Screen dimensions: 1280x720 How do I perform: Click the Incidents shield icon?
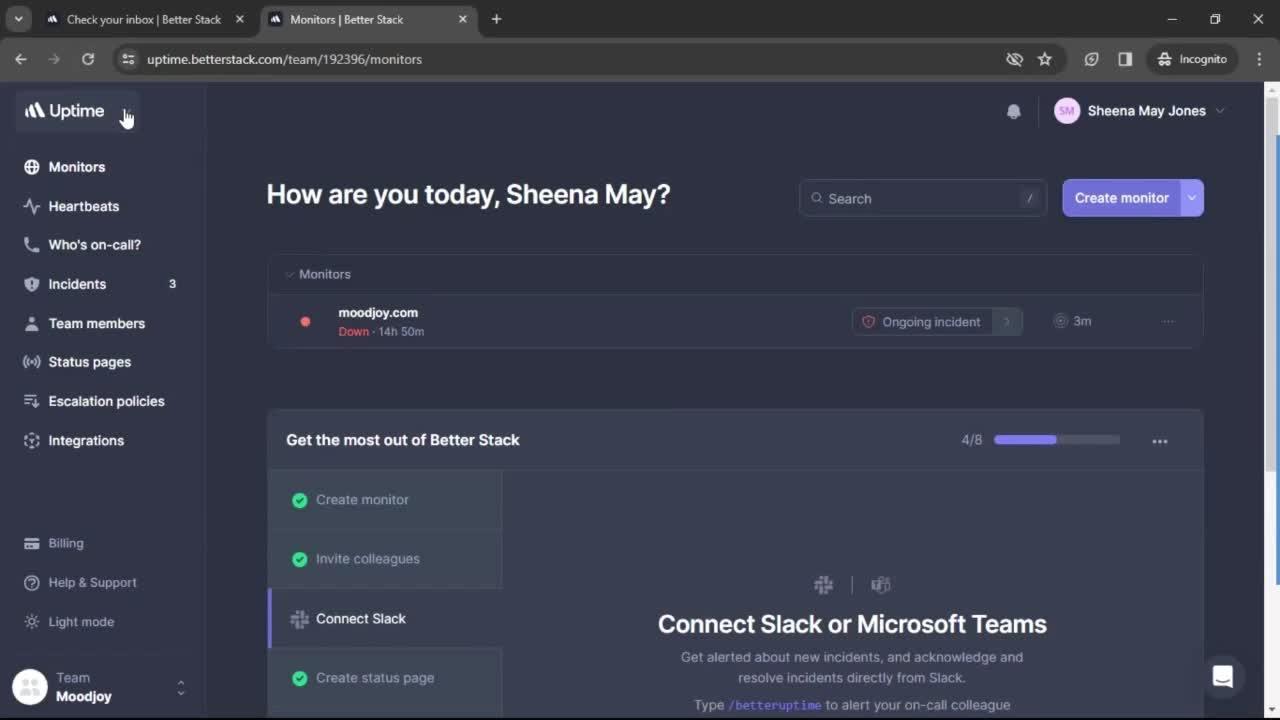click(x=32, y=284)
